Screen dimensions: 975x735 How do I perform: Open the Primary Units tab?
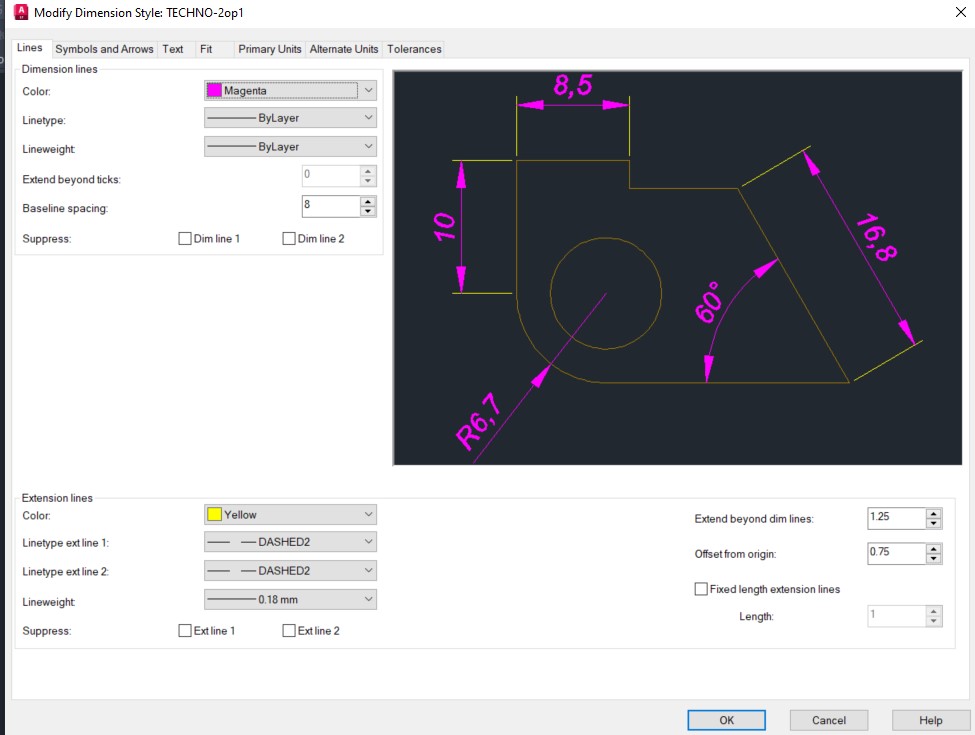(267, 48)
